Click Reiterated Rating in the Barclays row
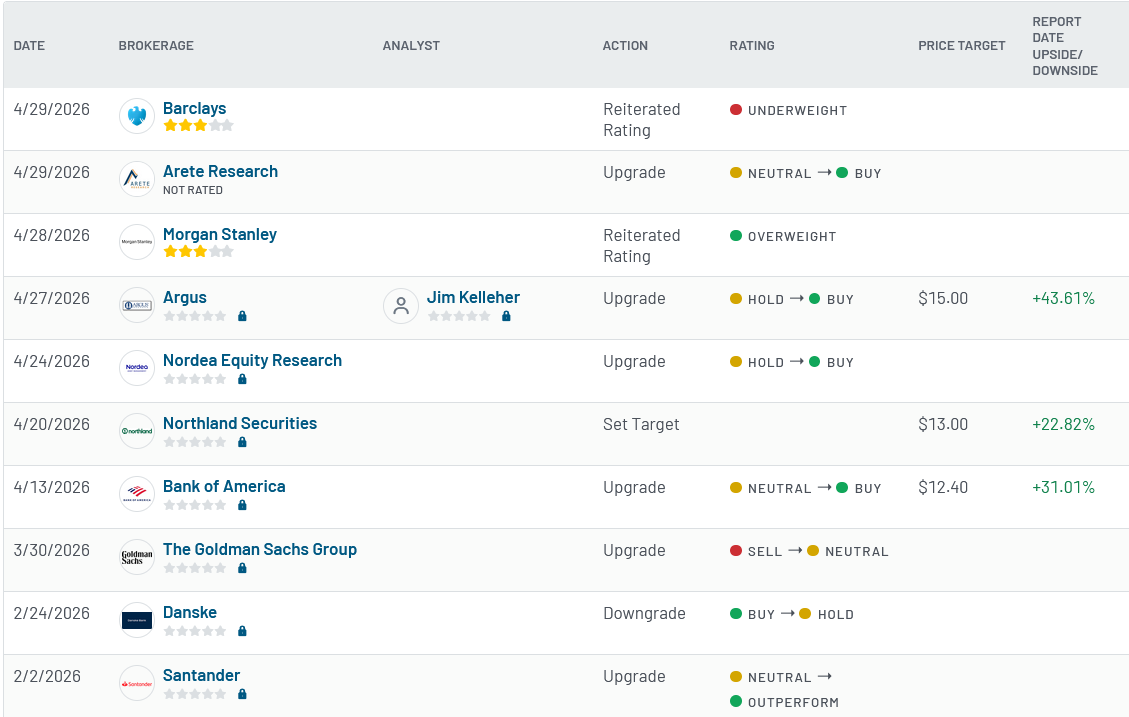The width and height of the screenshot is (1129, 717). [x=642, y=120]
